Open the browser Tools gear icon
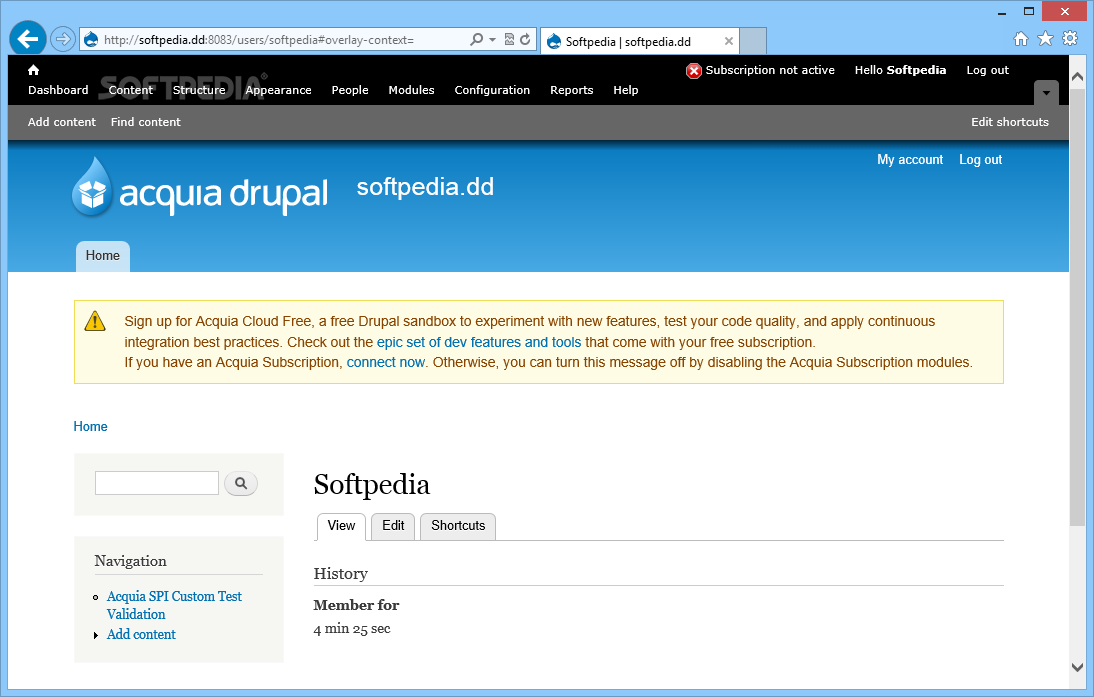The image size is (1094, 697). [1070, 38]
